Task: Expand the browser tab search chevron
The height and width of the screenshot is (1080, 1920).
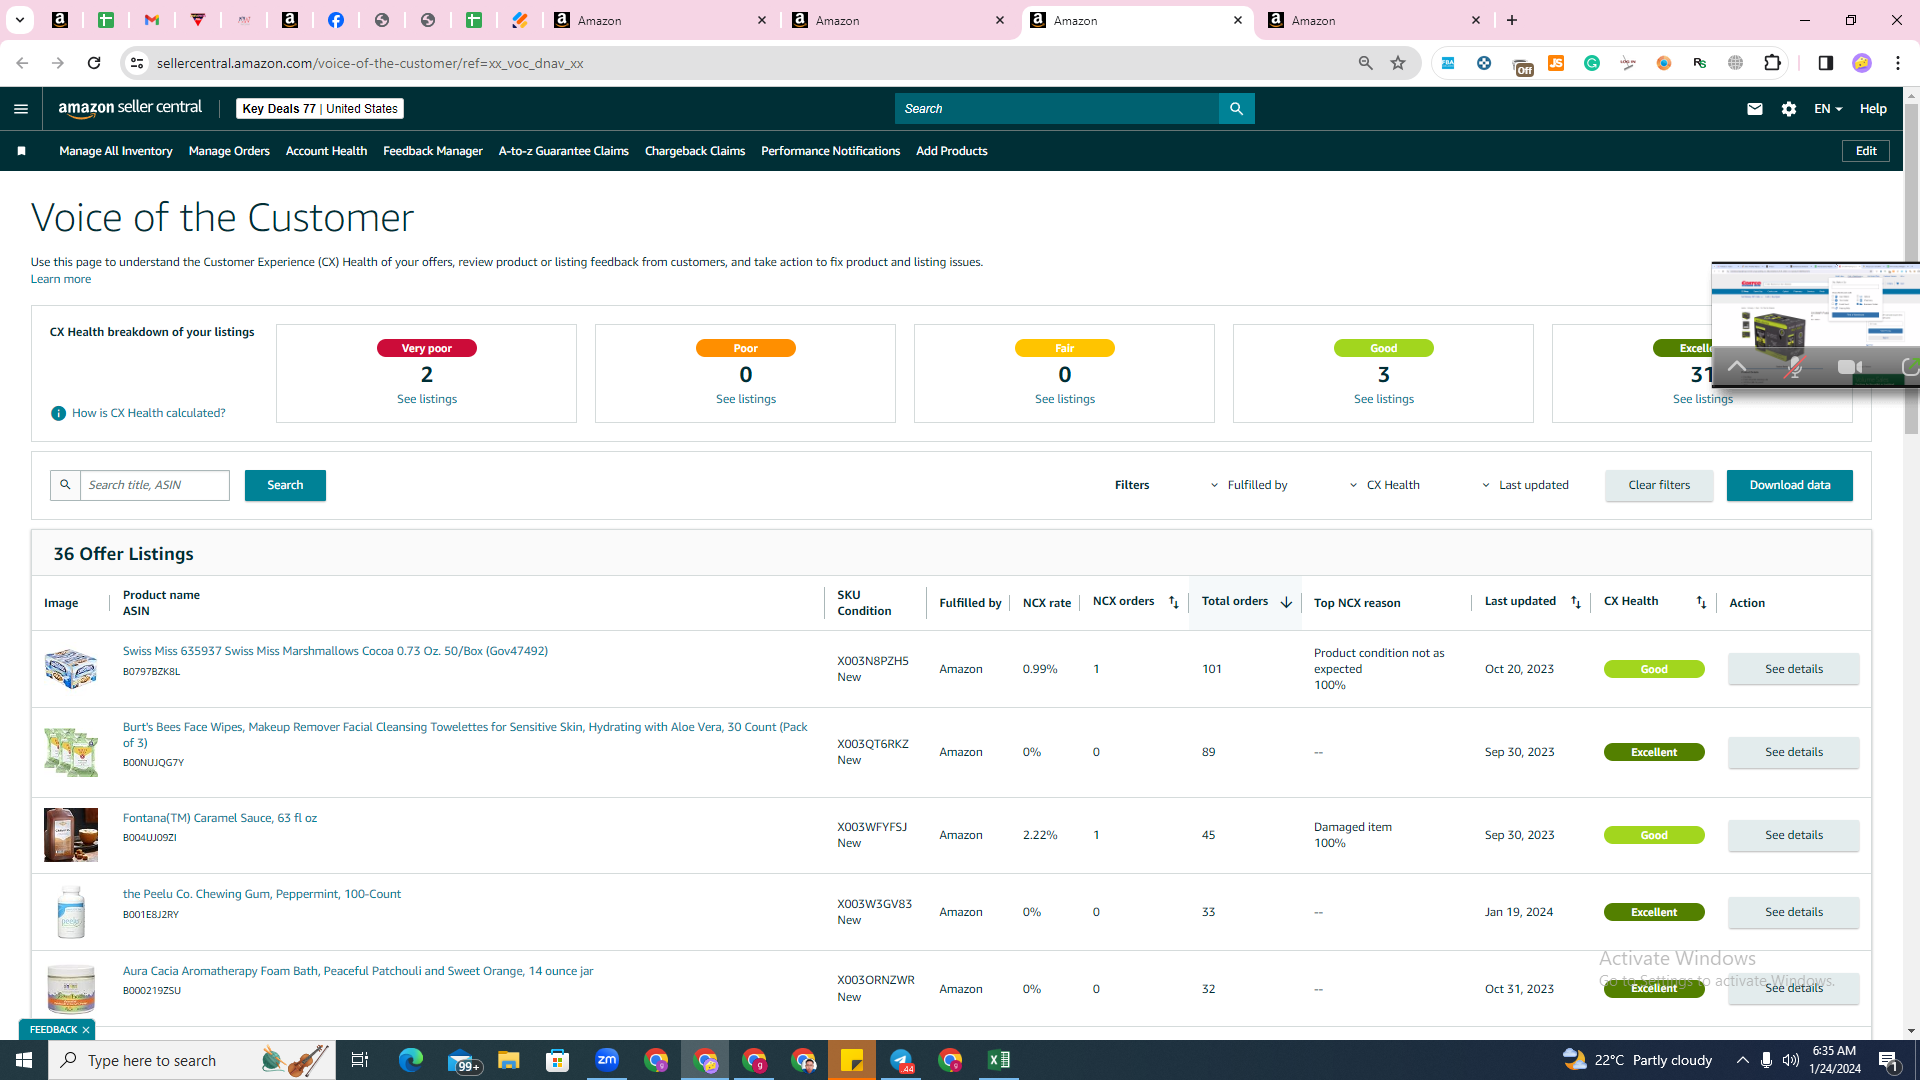Action: (x=19, y=20)
